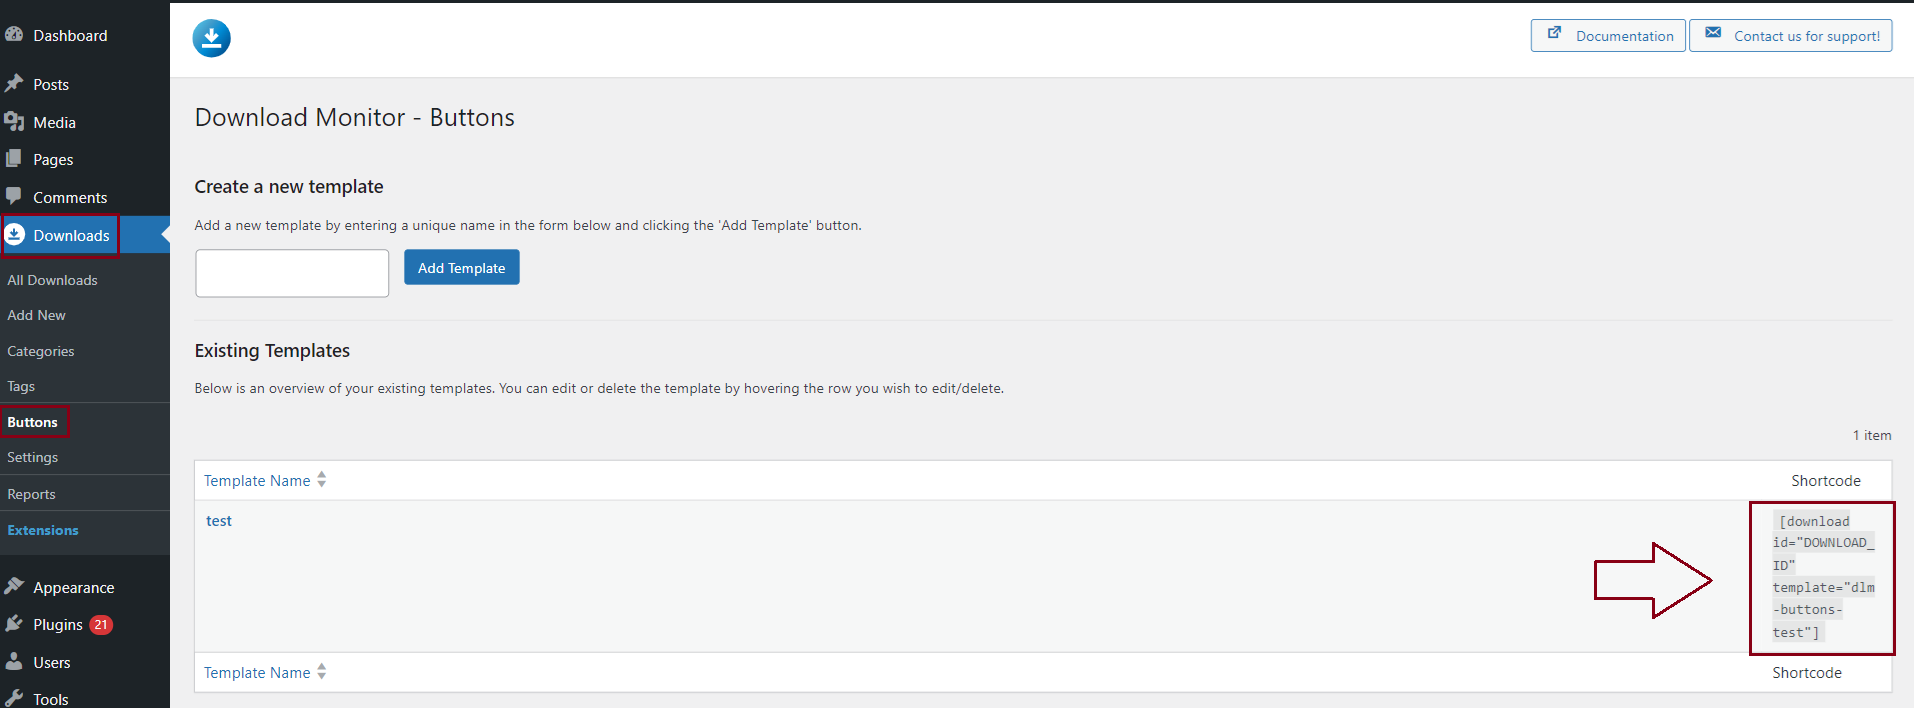Click the Posts pushpin icon
Image resolution: width=1914 pixels, height=708 pixels.
tap(14, 83)
